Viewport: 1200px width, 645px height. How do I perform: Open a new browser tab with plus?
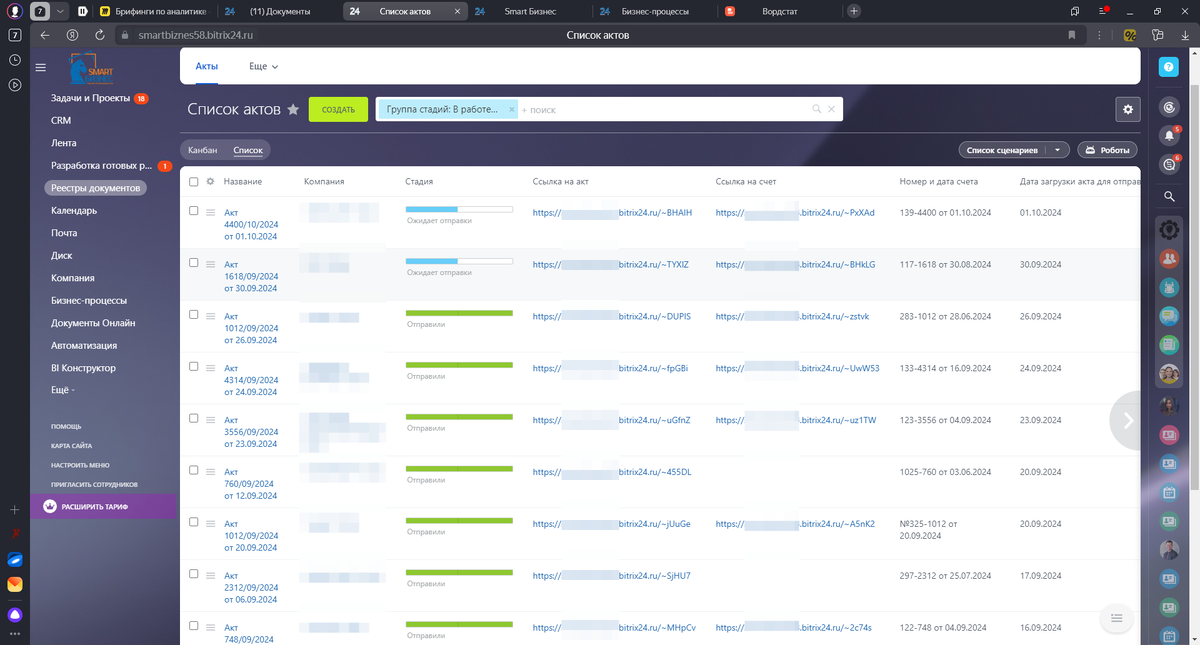(854, 11)
